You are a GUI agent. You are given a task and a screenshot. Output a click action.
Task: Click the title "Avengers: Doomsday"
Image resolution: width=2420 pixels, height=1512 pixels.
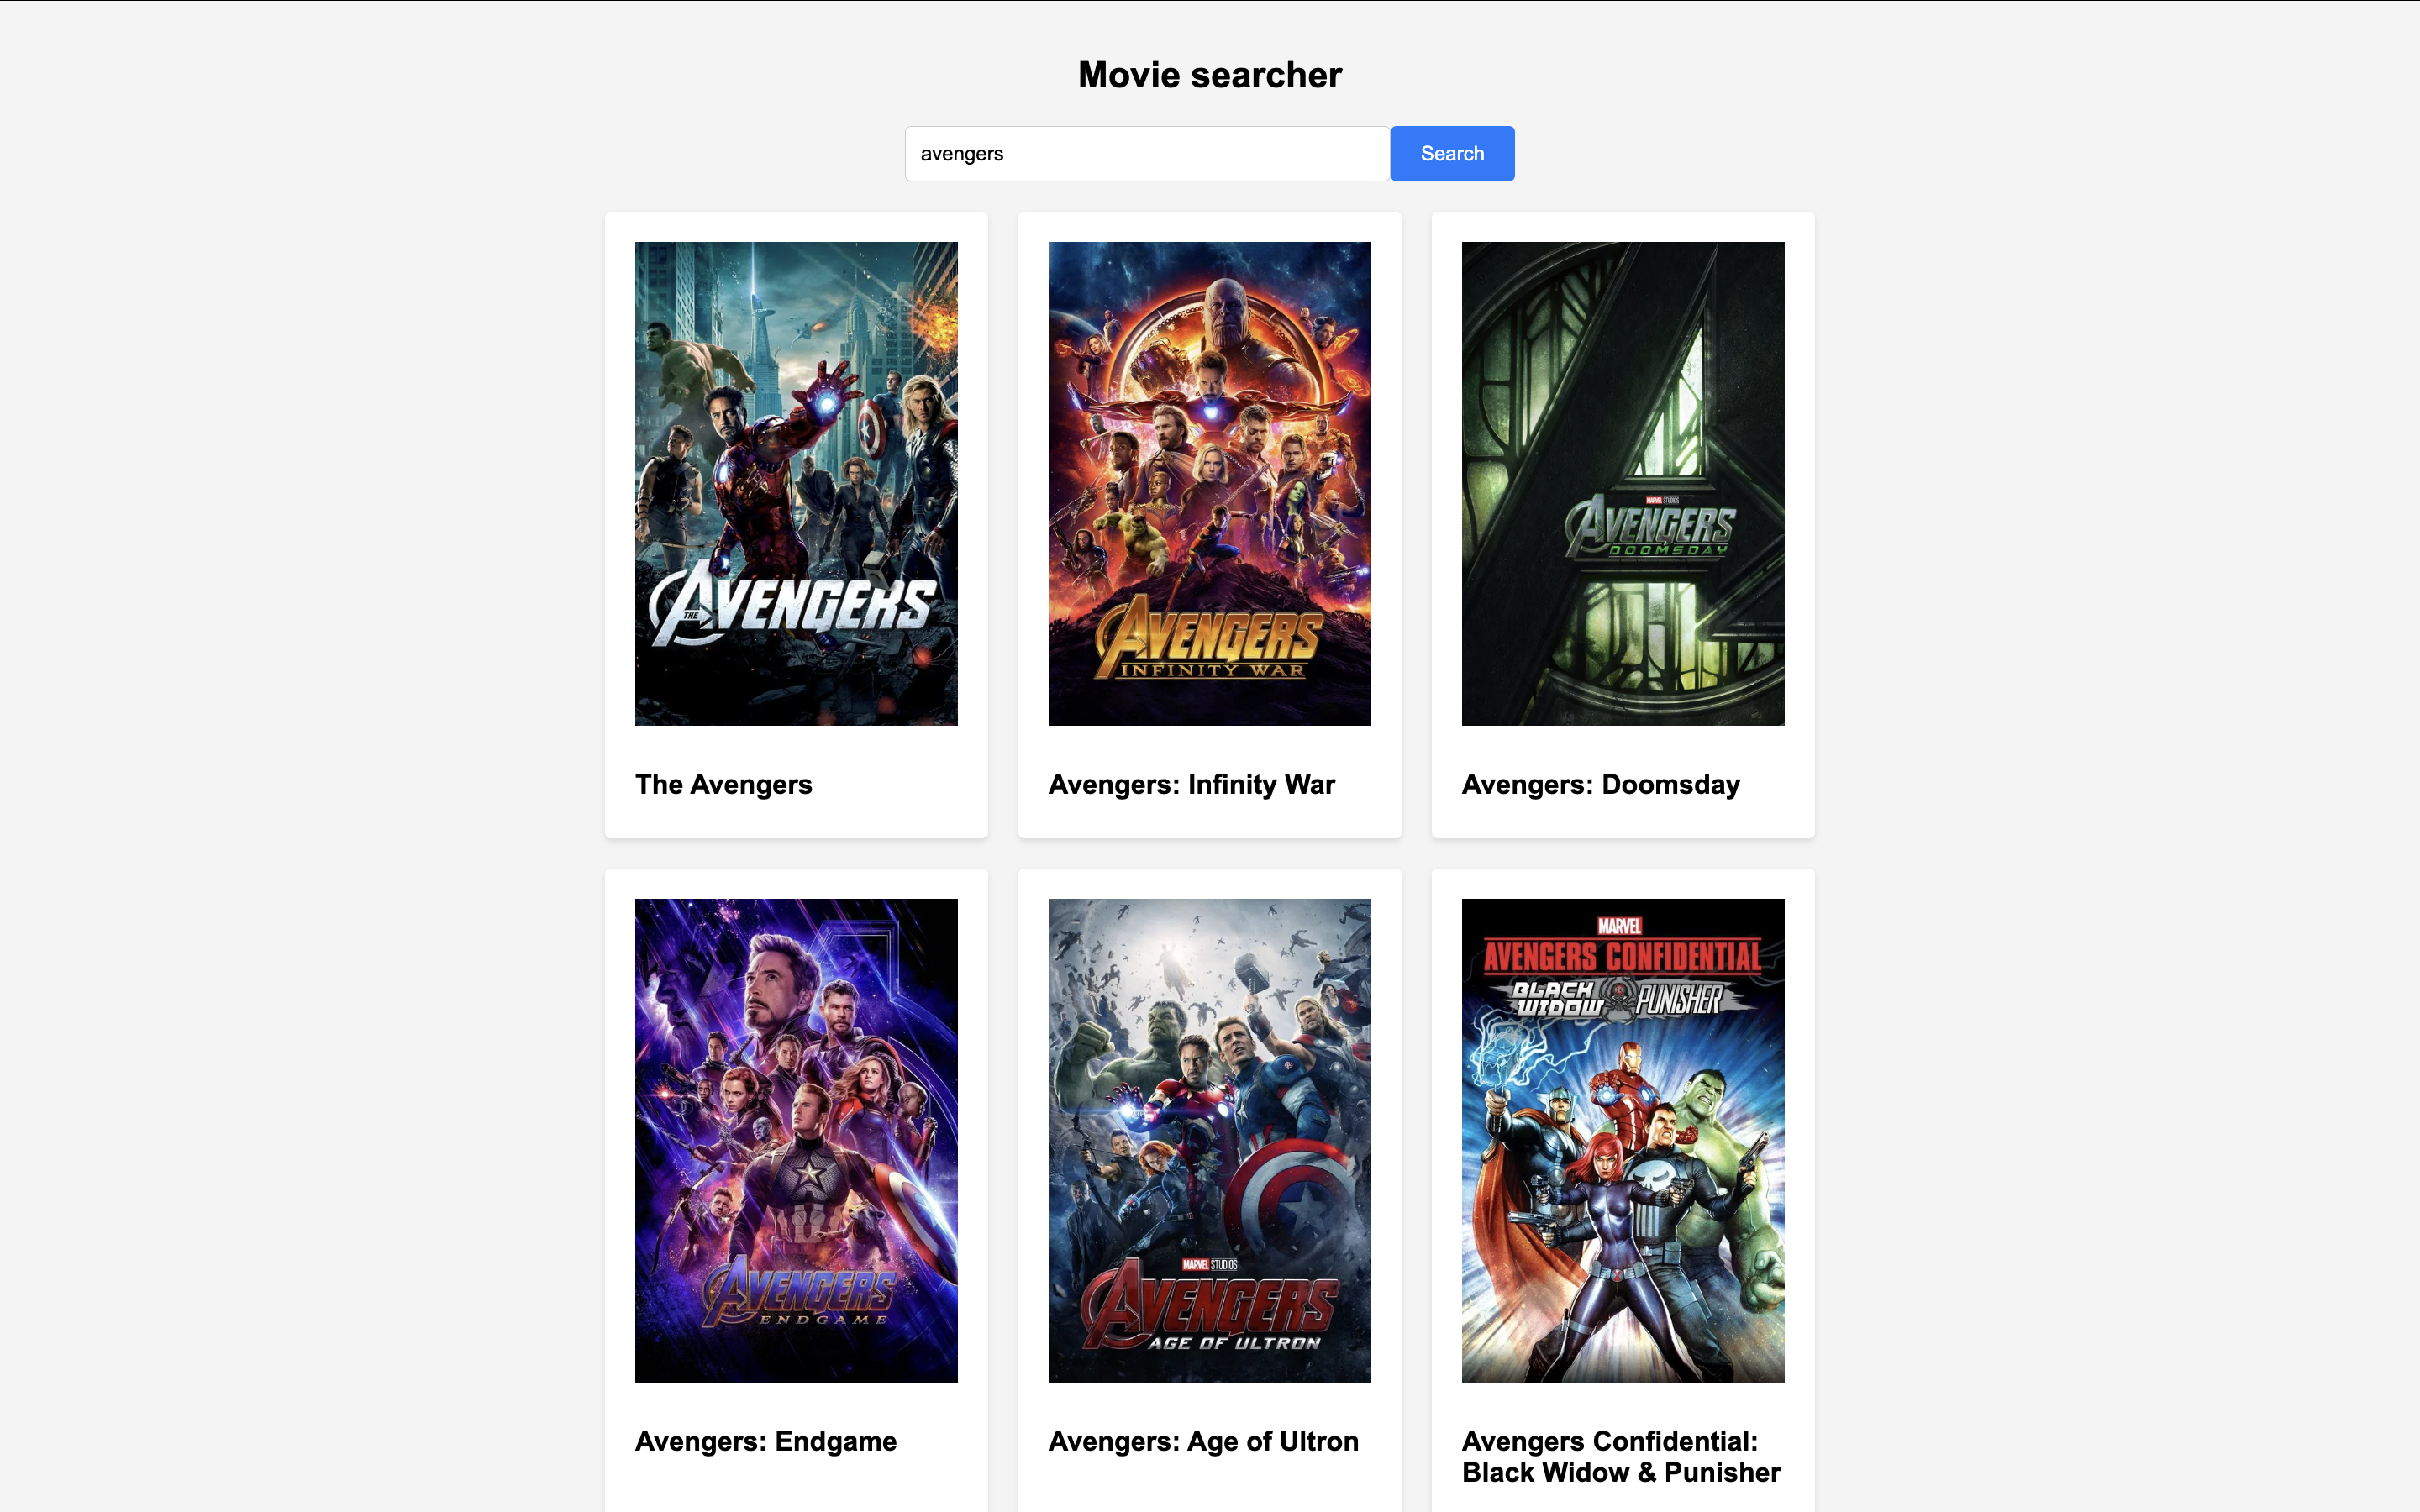click(x=1600, y=784)
